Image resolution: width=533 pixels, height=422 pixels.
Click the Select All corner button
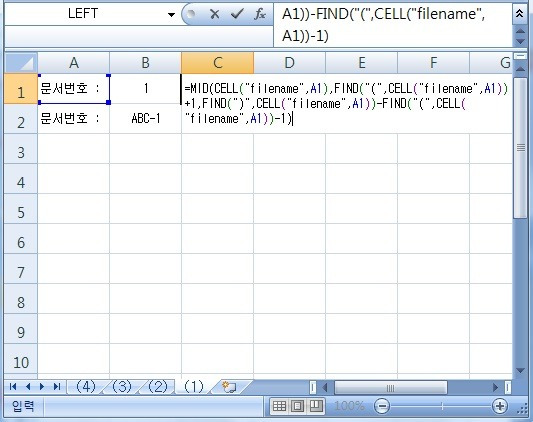[x=21, y=63]
